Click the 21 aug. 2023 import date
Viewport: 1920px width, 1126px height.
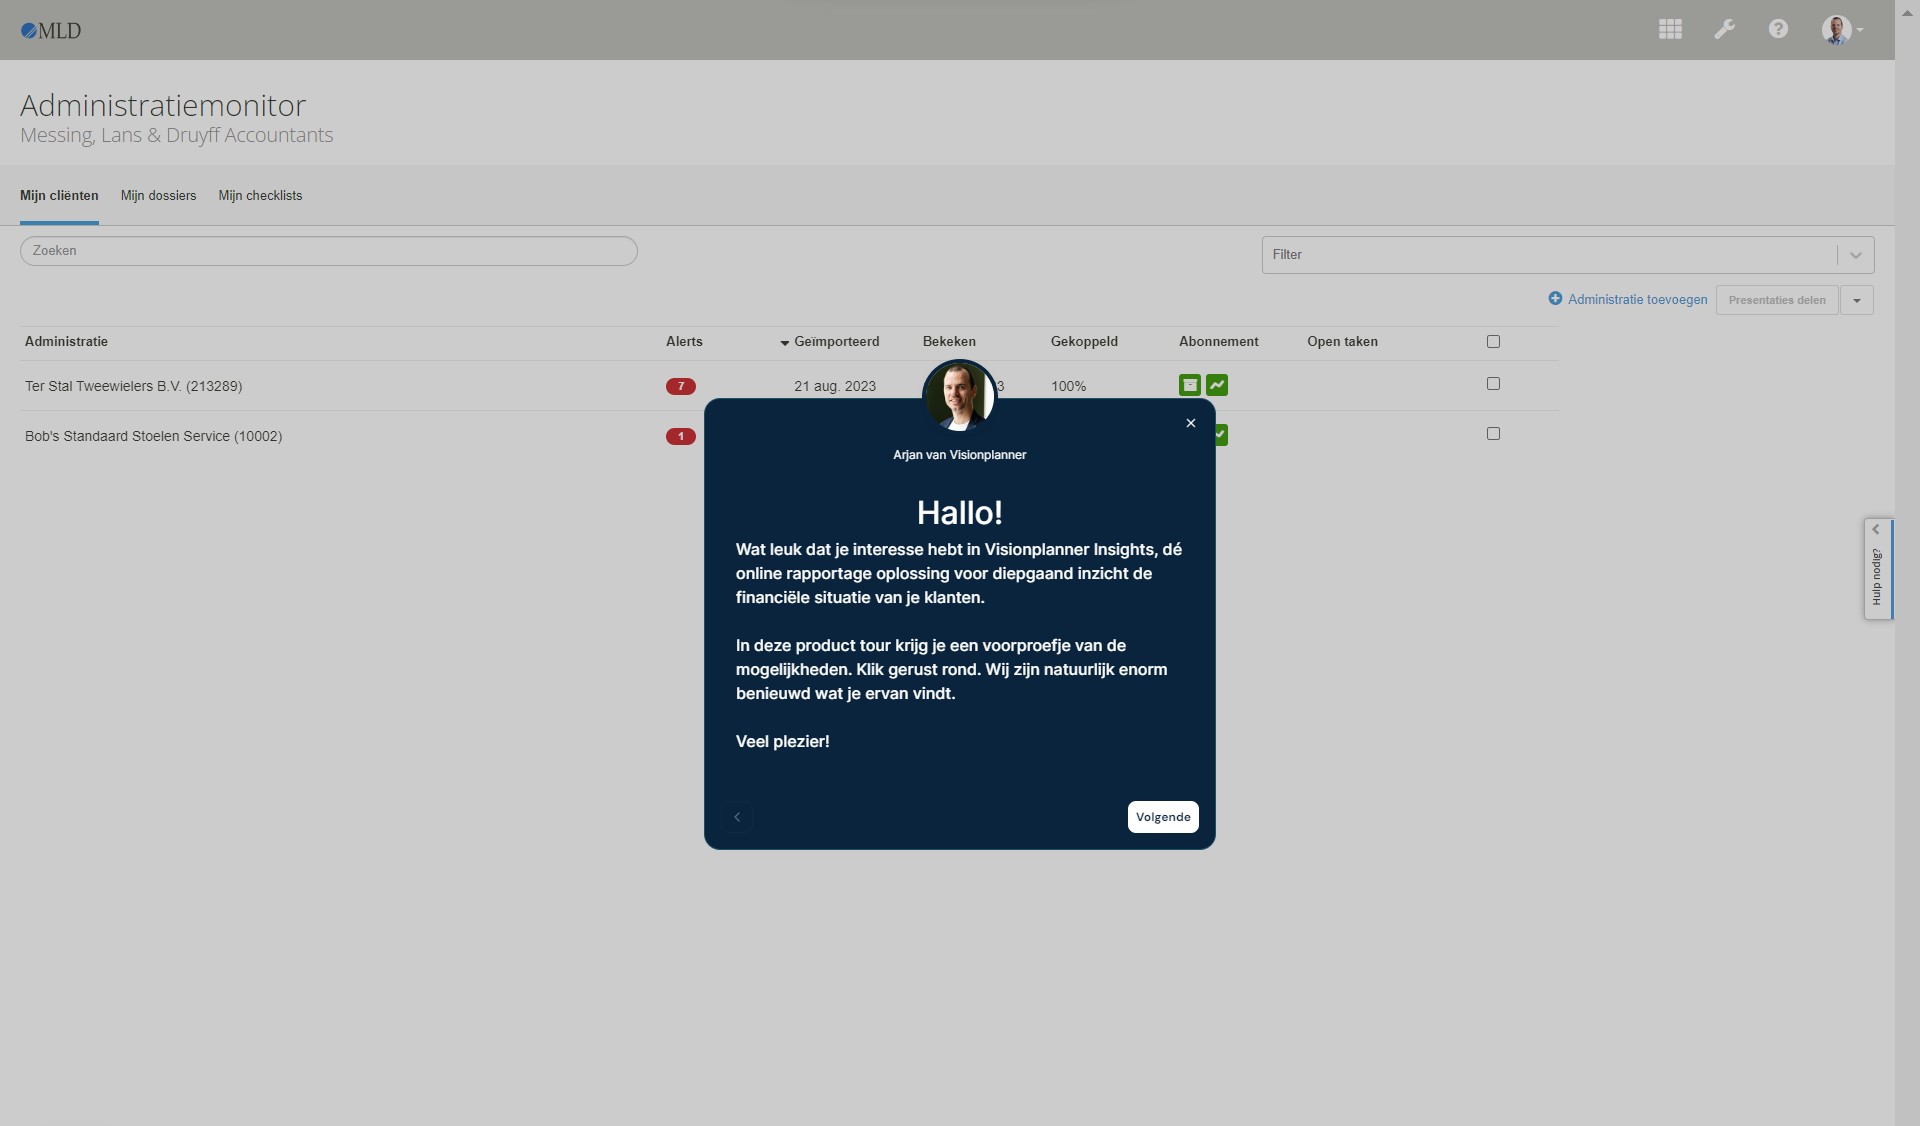click(x=835, y=386)
